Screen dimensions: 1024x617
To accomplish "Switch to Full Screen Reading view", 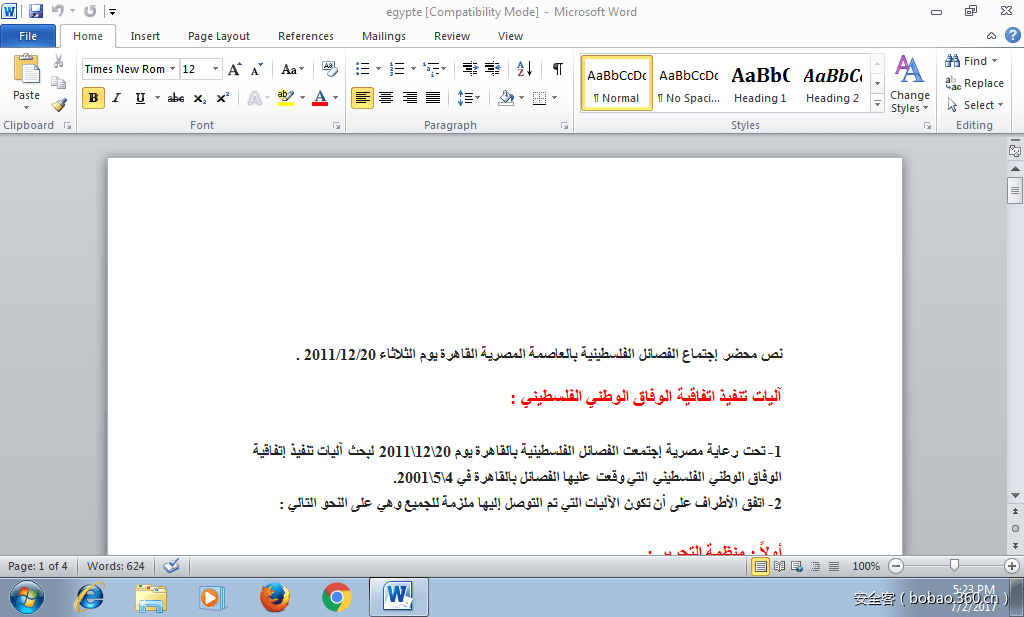I will [779, 566].
